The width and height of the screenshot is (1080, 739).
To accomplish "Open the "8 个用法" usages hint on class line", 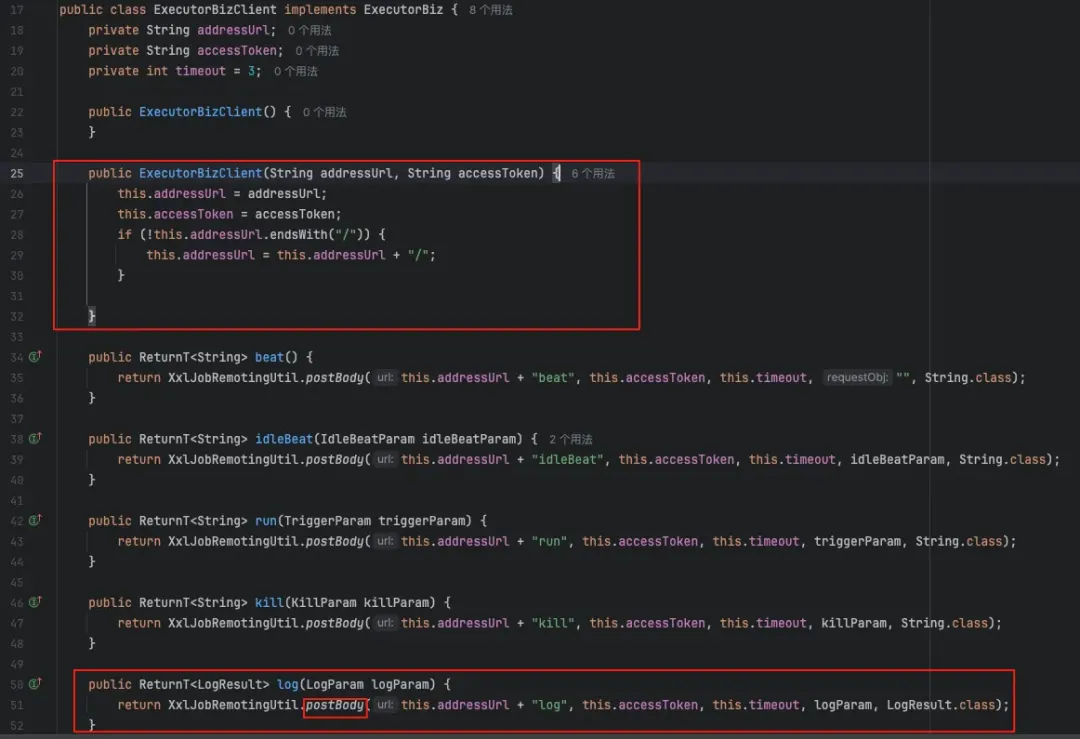I will click(x=491, y=10).
